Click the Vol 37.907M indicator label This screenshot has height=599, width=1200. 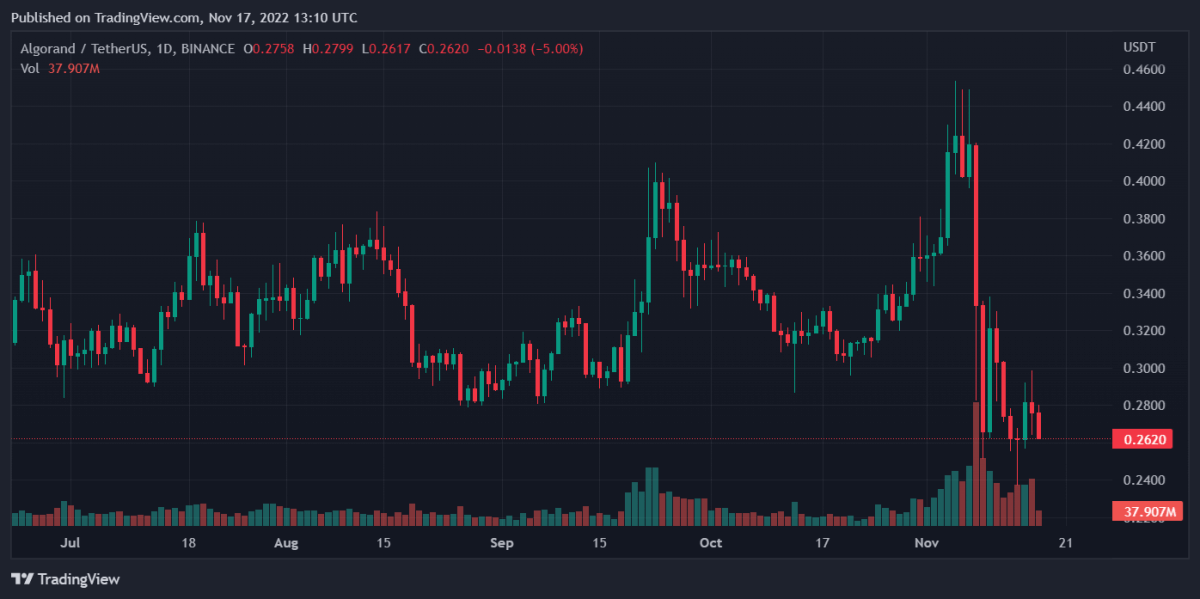[60, 68]
